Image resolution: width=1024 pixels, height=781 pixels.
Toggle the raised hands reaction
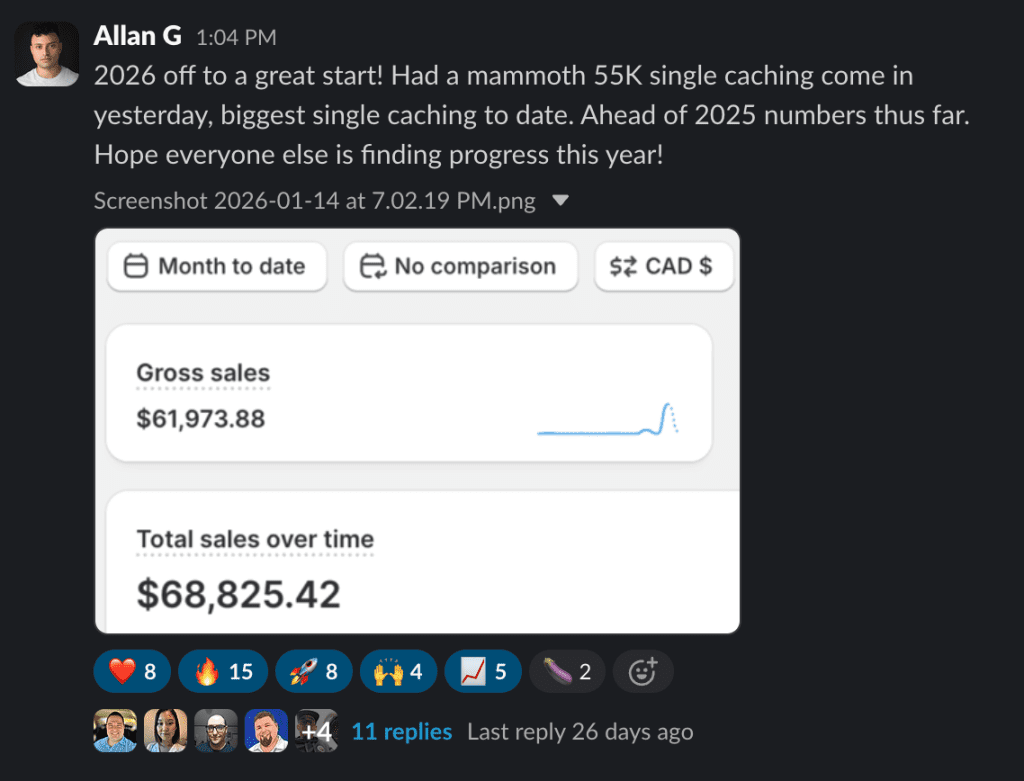[398, 671]
